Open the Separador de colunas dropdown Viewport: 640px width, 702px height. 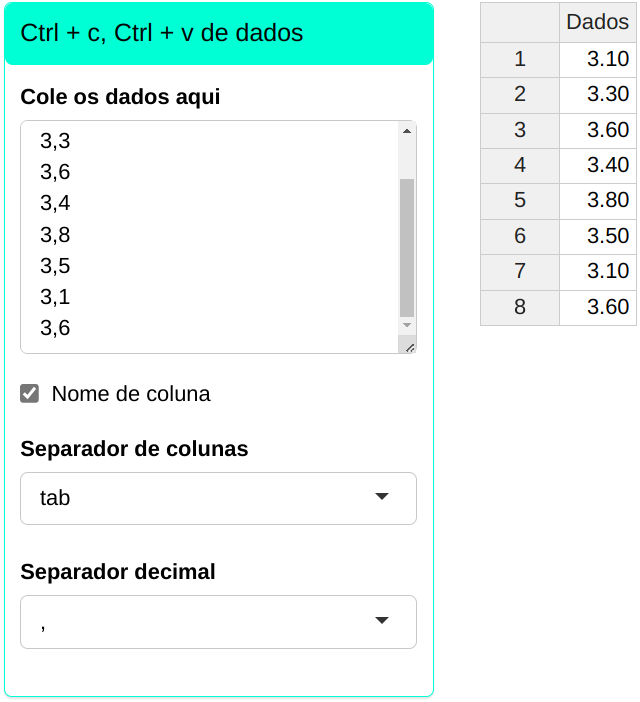[x=218, y=498]
